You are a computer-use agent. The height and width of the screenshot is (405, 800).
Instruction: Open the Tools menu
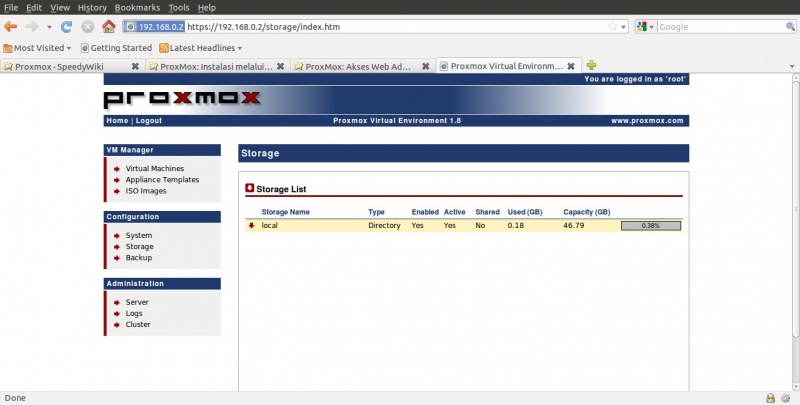pyautogui.click(x=179, y=8)
